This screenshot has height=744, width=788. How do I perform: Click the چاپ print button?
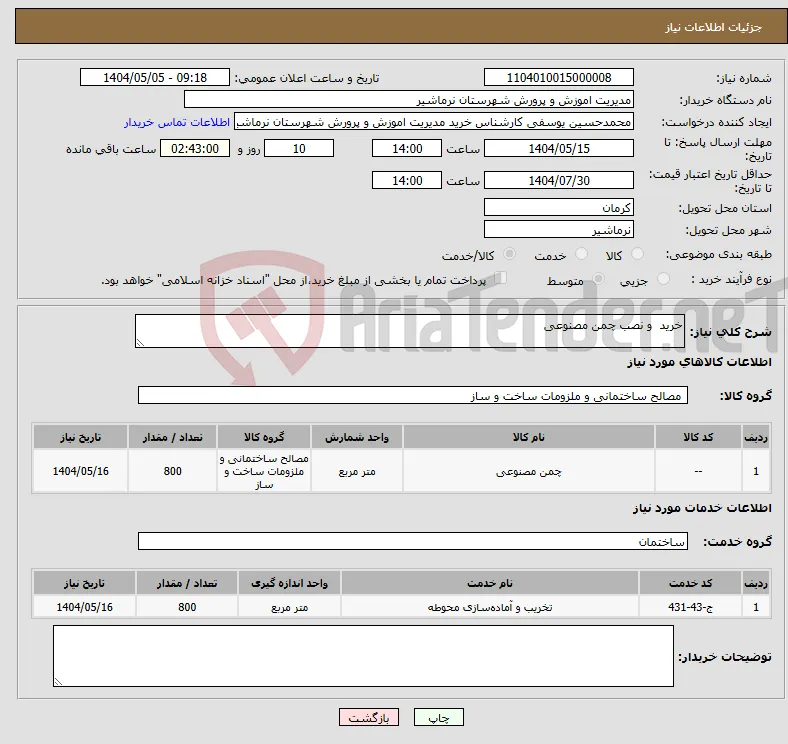(439, 717)
